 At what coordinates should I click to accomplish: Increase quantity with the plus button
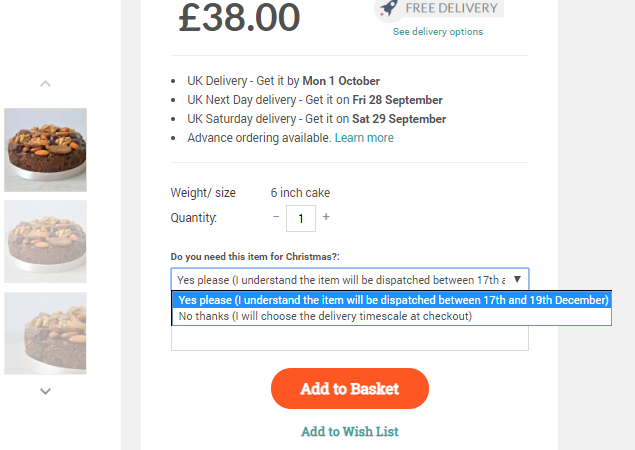[326, 217]
